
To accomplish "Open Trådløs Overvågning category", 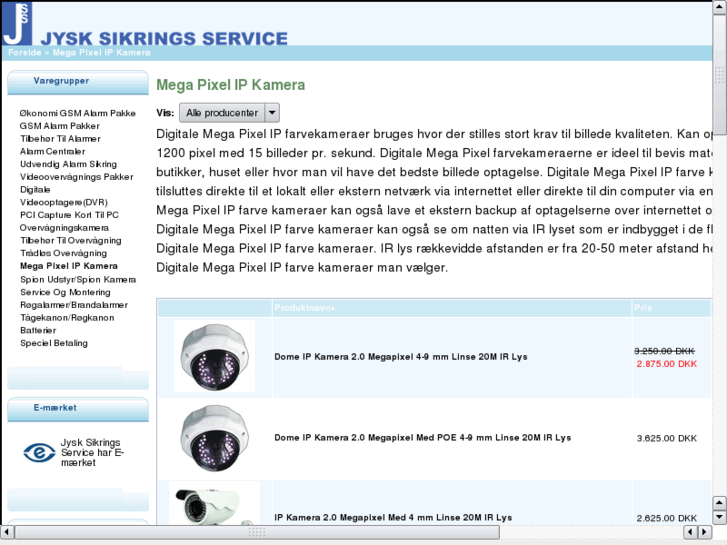I will click(64, 253).
